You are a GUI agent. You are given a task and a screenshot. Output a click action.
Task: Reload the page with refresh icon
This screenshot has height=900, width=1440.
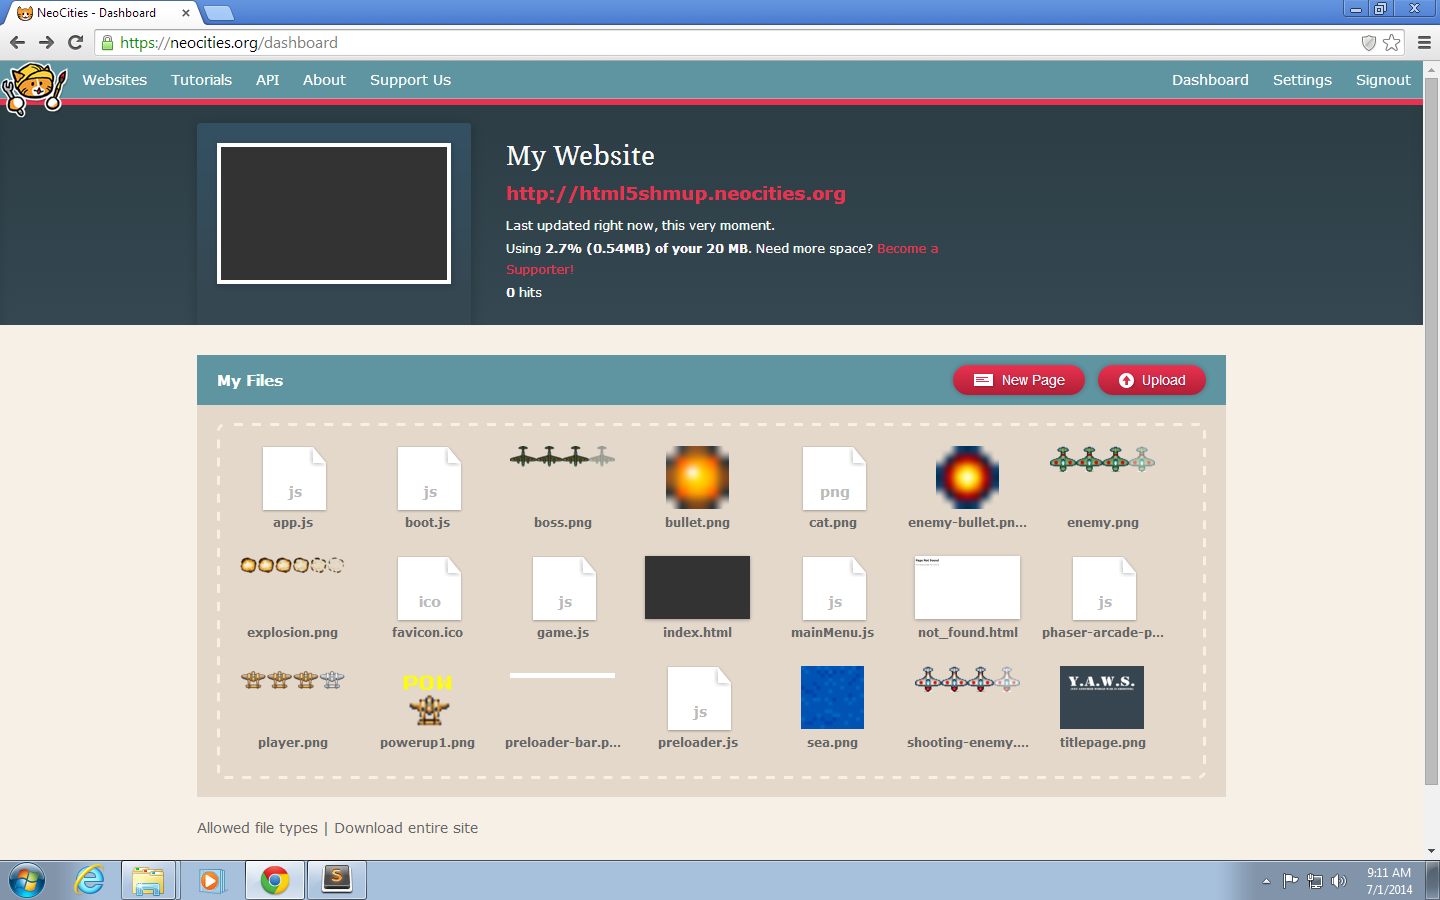point(75,42)
